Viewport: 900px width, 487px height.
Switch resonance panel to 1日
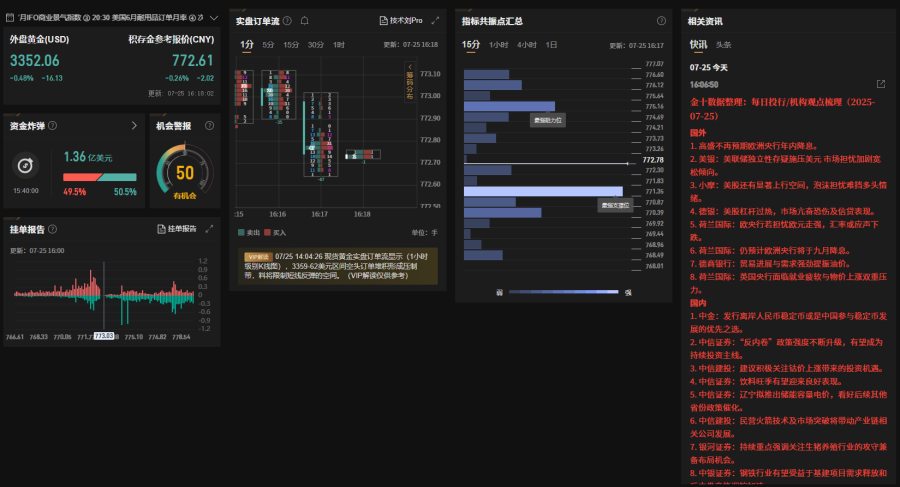coord(551,45)
